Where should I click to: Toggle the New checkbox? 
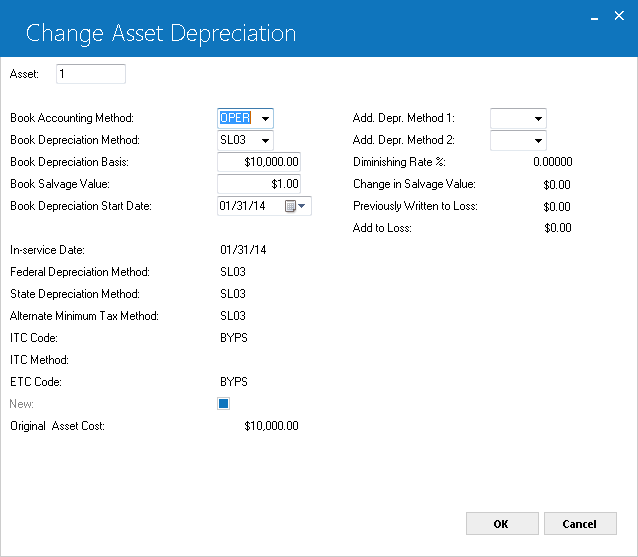pos(223,404)
